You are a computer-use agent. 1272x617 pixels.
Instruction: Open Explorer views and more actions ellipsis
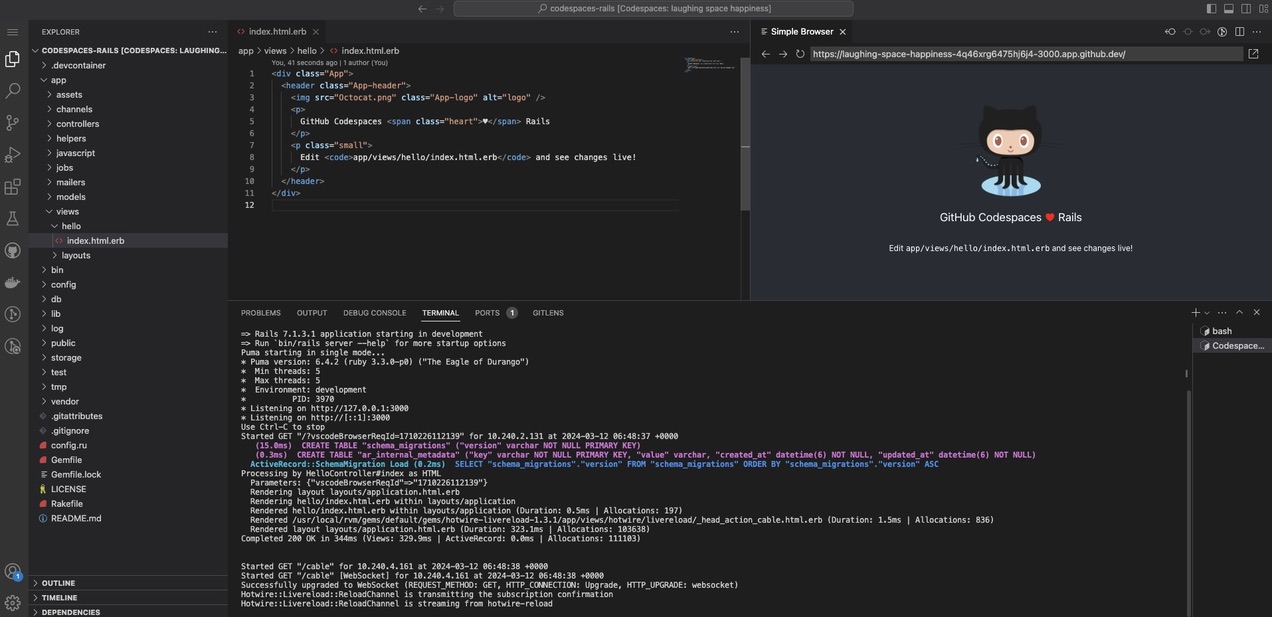[212, 32]
